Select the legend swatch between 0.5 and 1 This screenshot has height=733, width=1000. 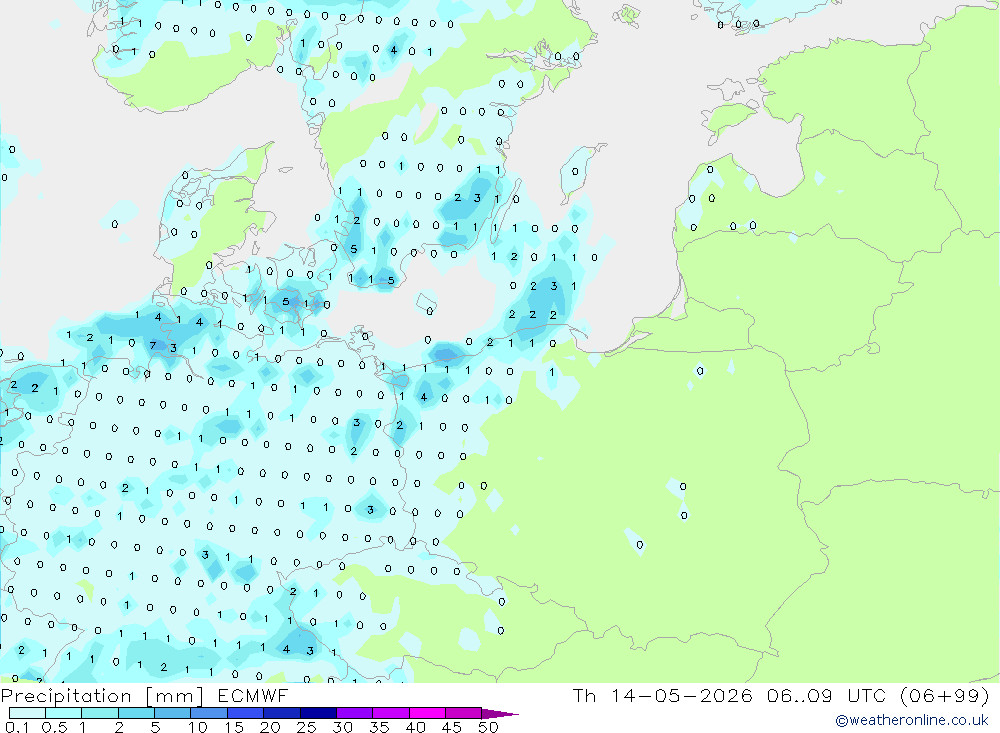tap(63, 713)
